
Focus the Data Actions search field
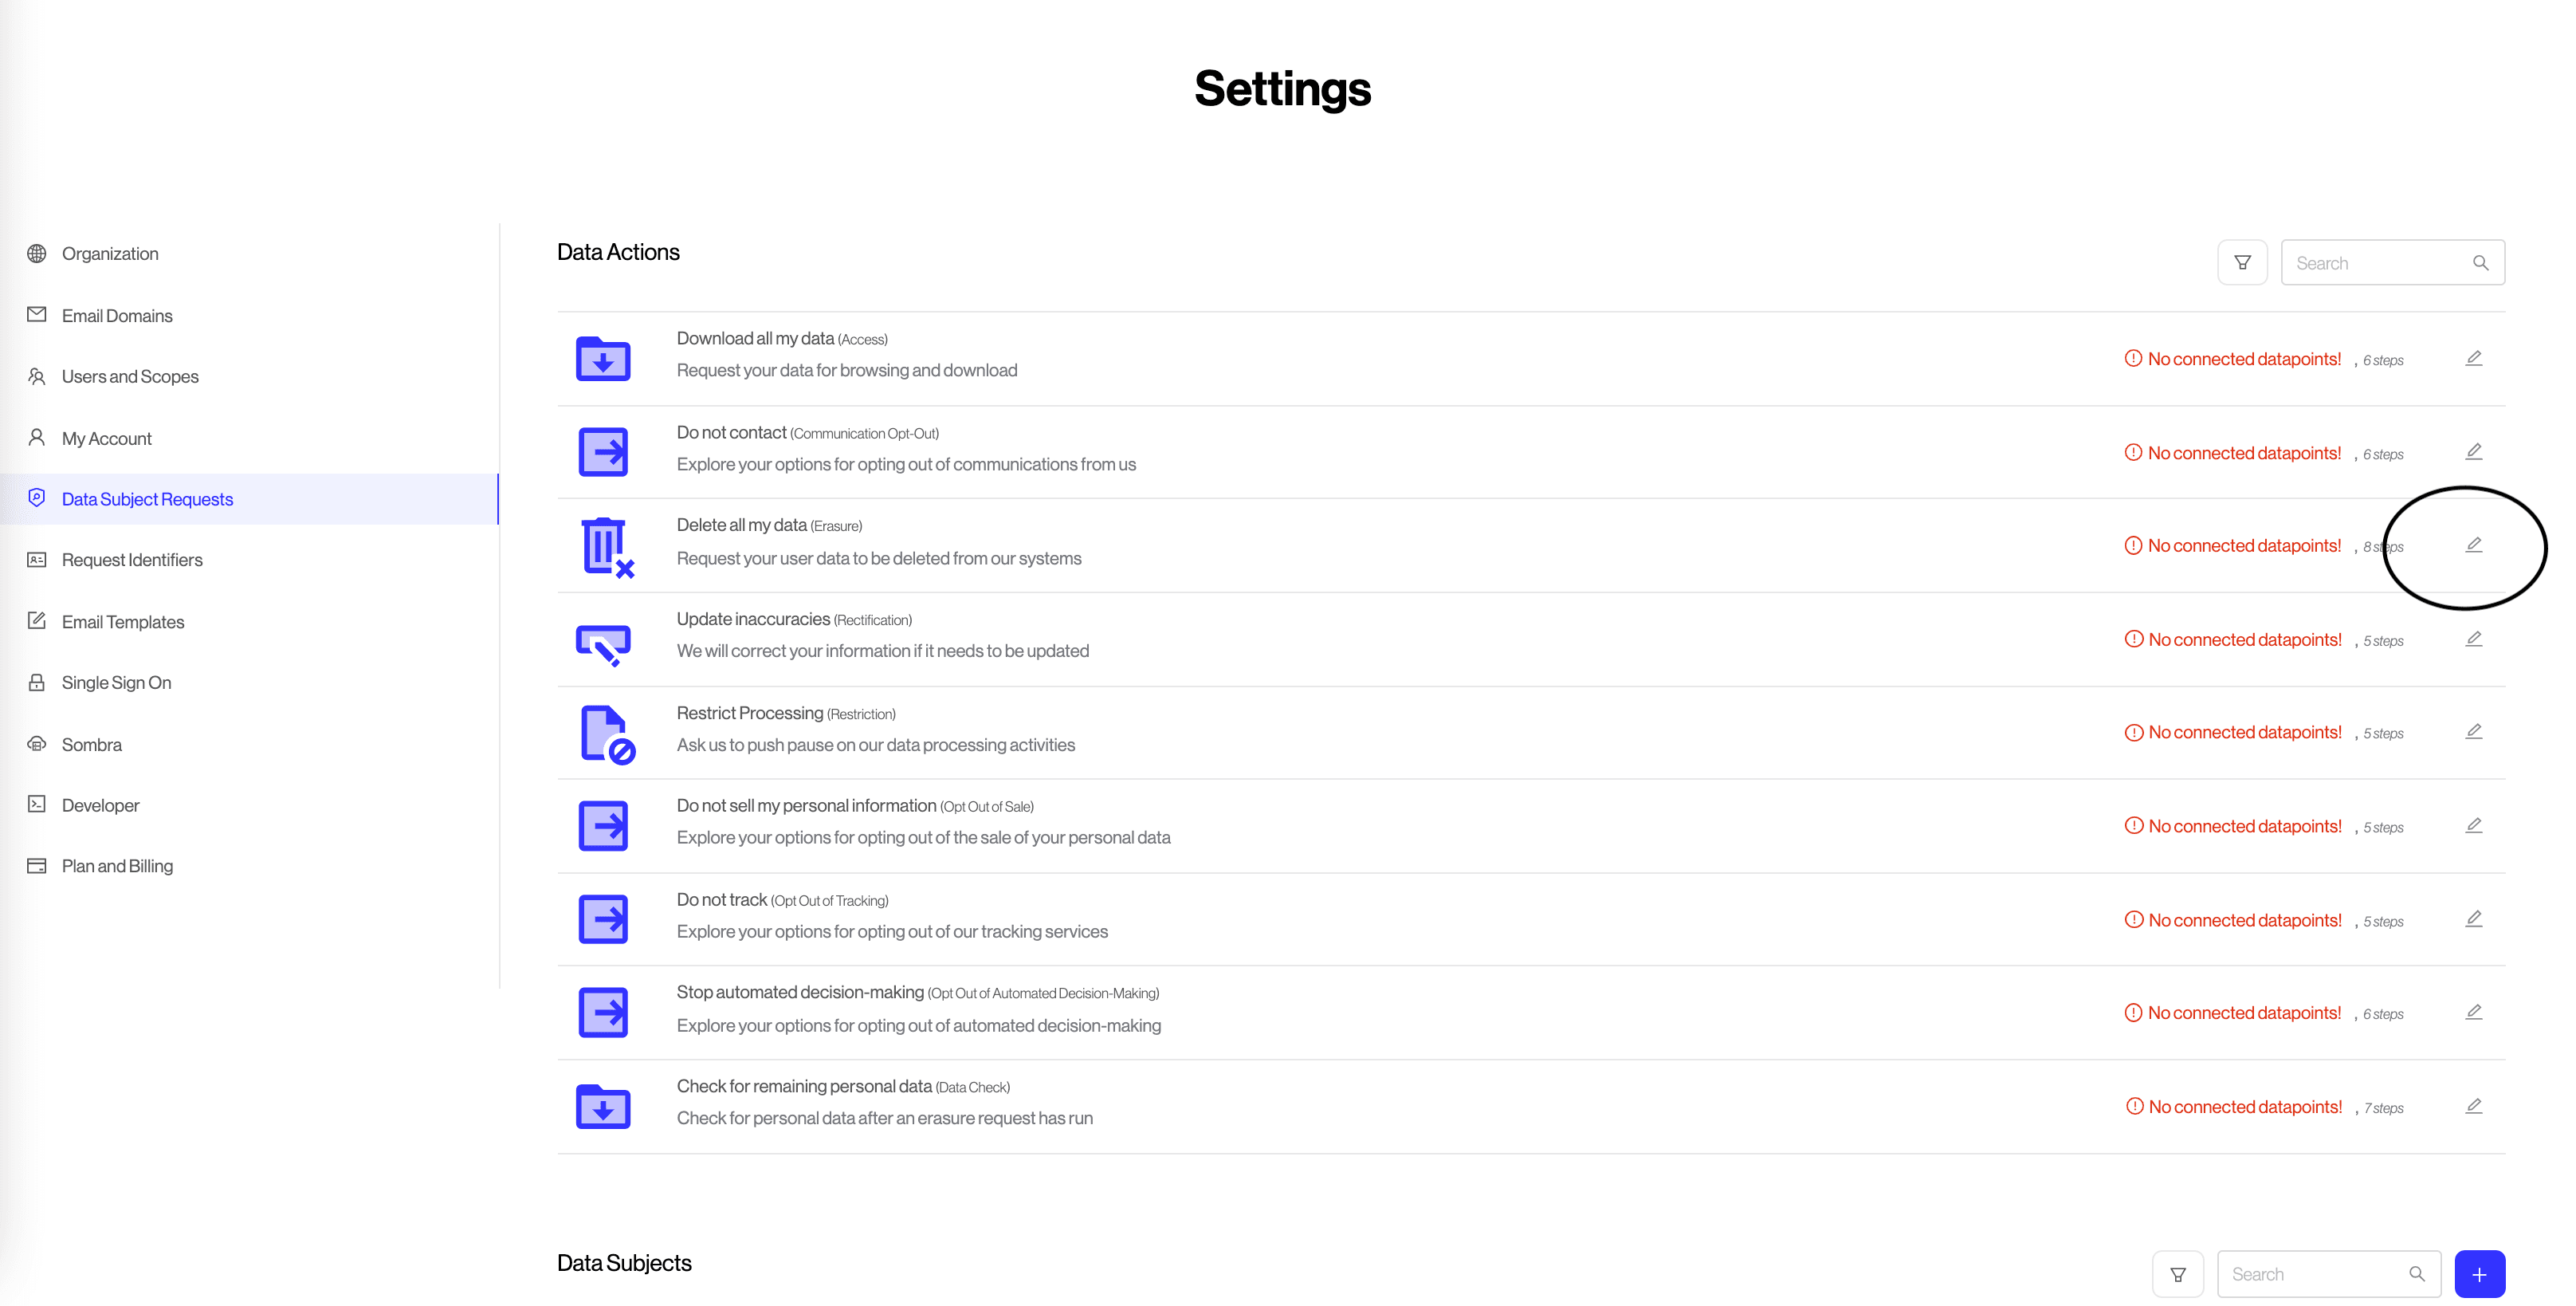coord(2380,263)
